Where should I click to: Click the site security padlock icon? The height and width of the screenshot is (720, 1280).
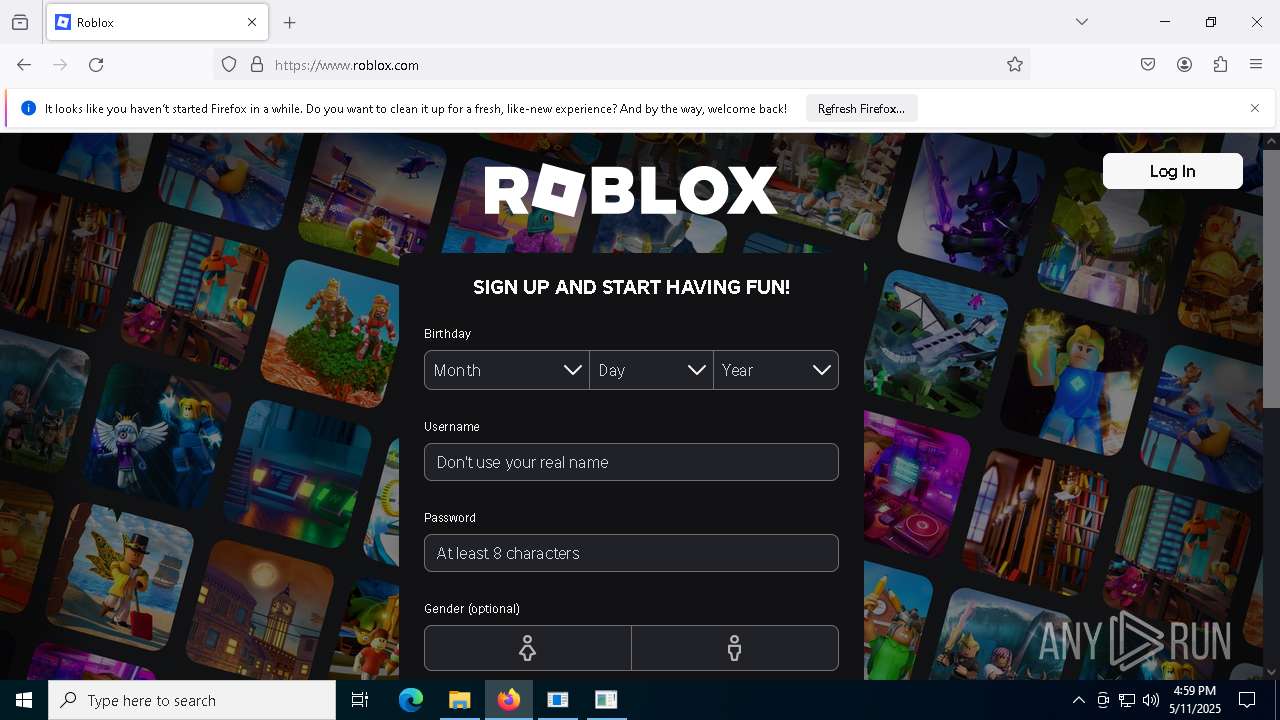tap(257, 65)
